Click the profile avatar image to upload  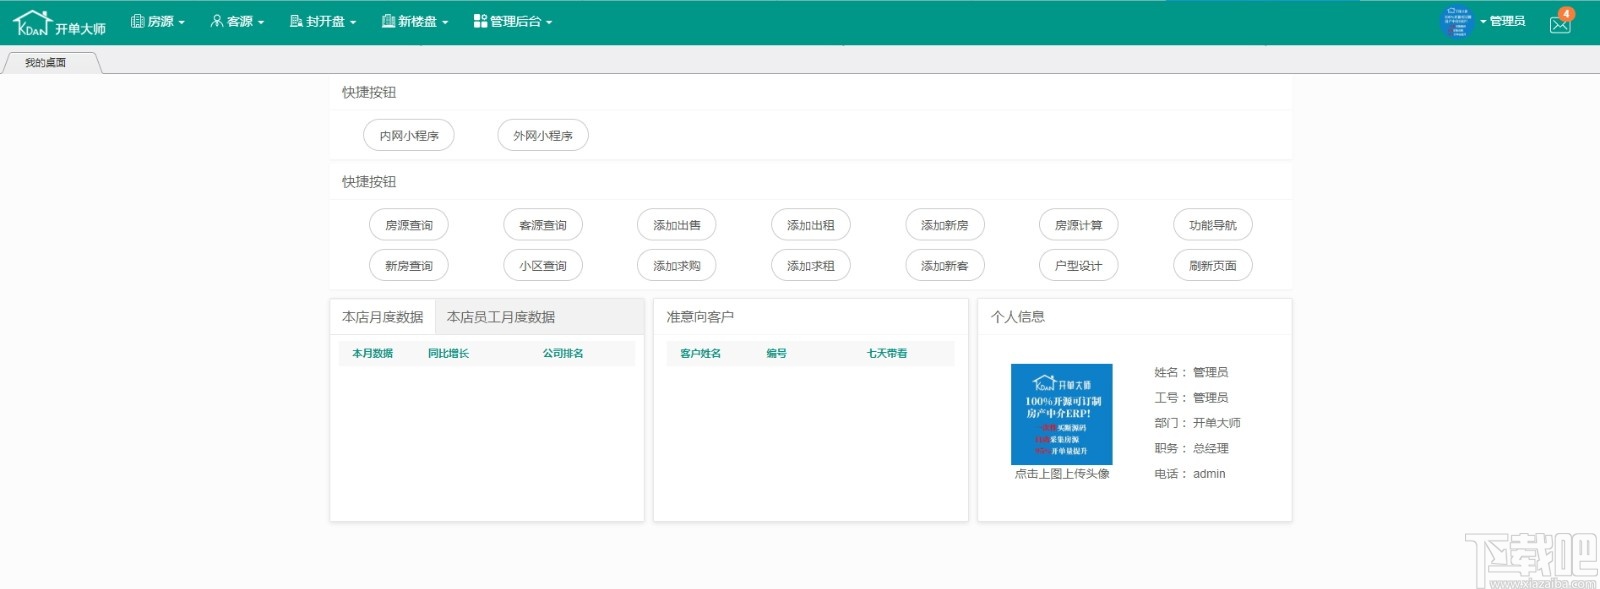point(1062,414)
